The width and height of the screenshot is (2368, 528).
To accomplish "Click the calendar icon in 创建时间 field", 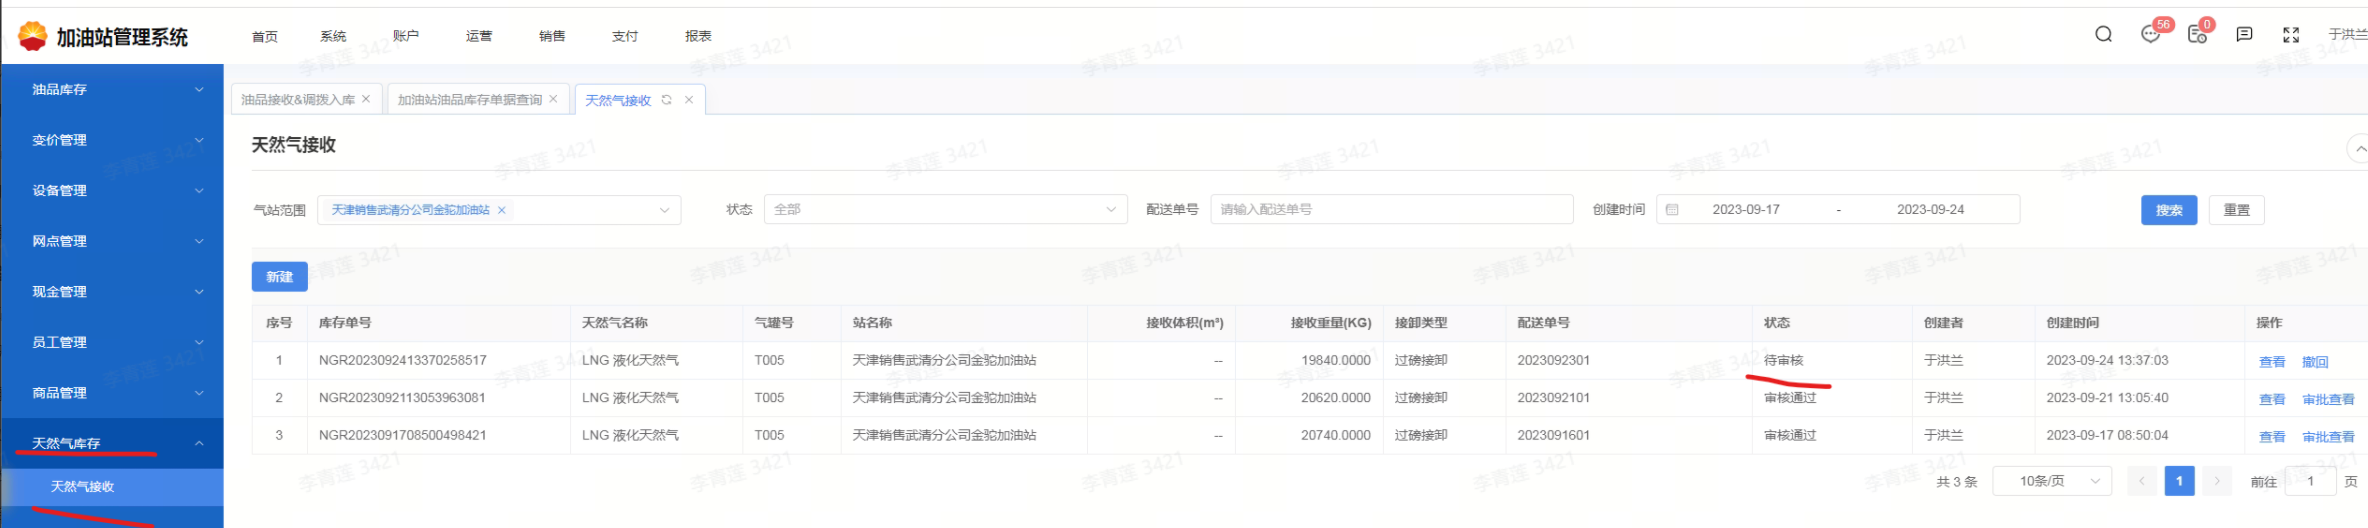I will pyautogui.click(x=1672, y=210).
